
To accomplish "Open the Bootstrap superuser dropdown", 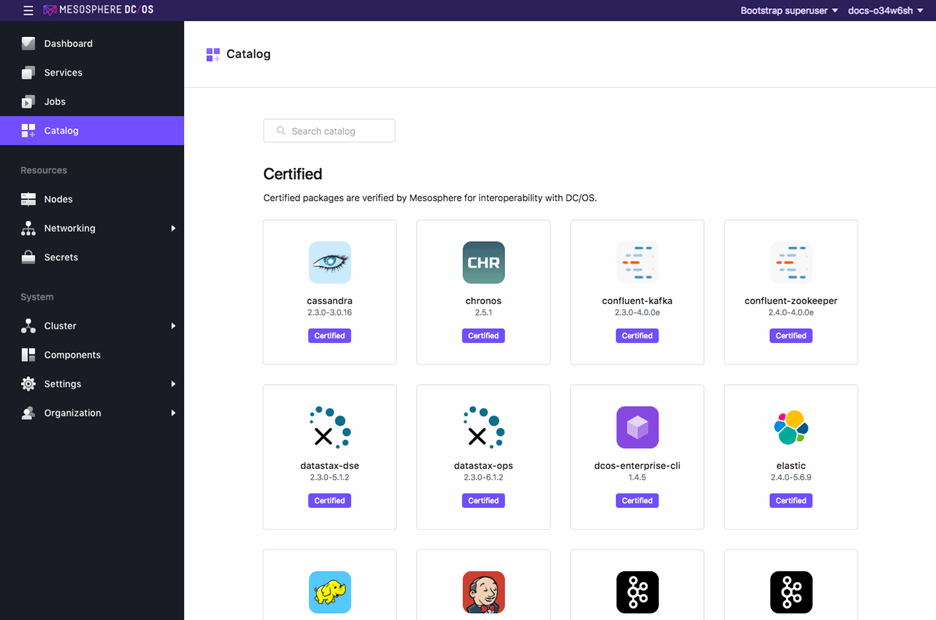I will (789, 10).
